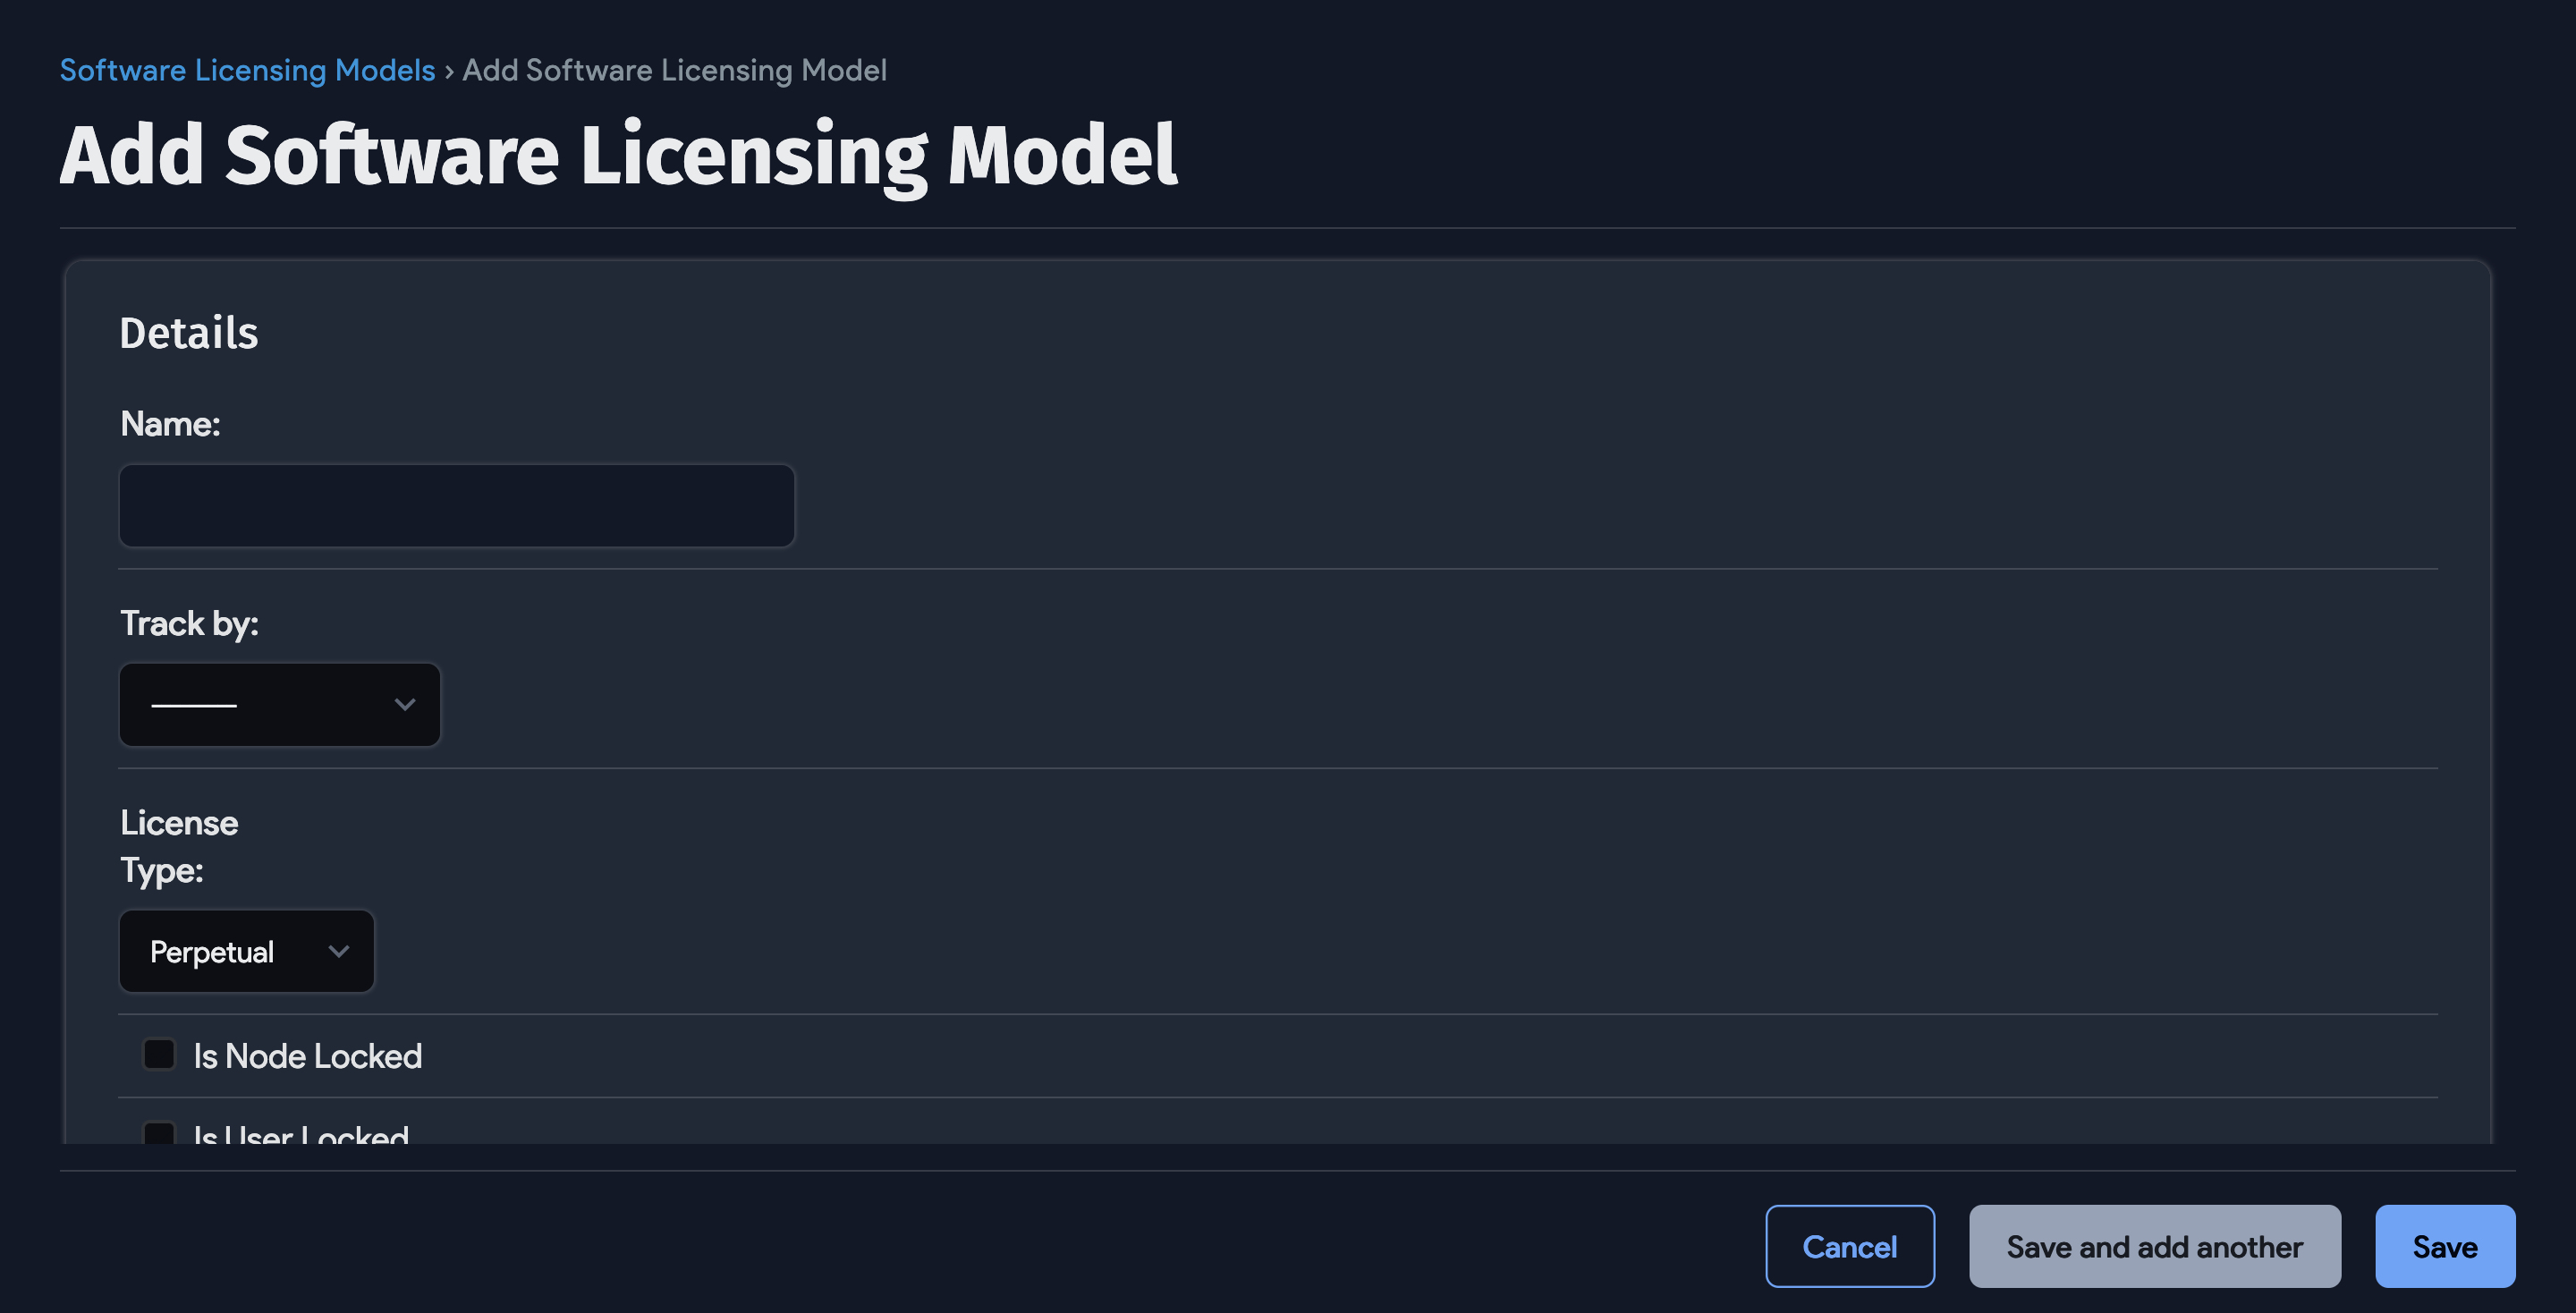Cancel the form with the Cancel button
Screen dimensions: 2576x1313
click(x=1850, y=1246)
